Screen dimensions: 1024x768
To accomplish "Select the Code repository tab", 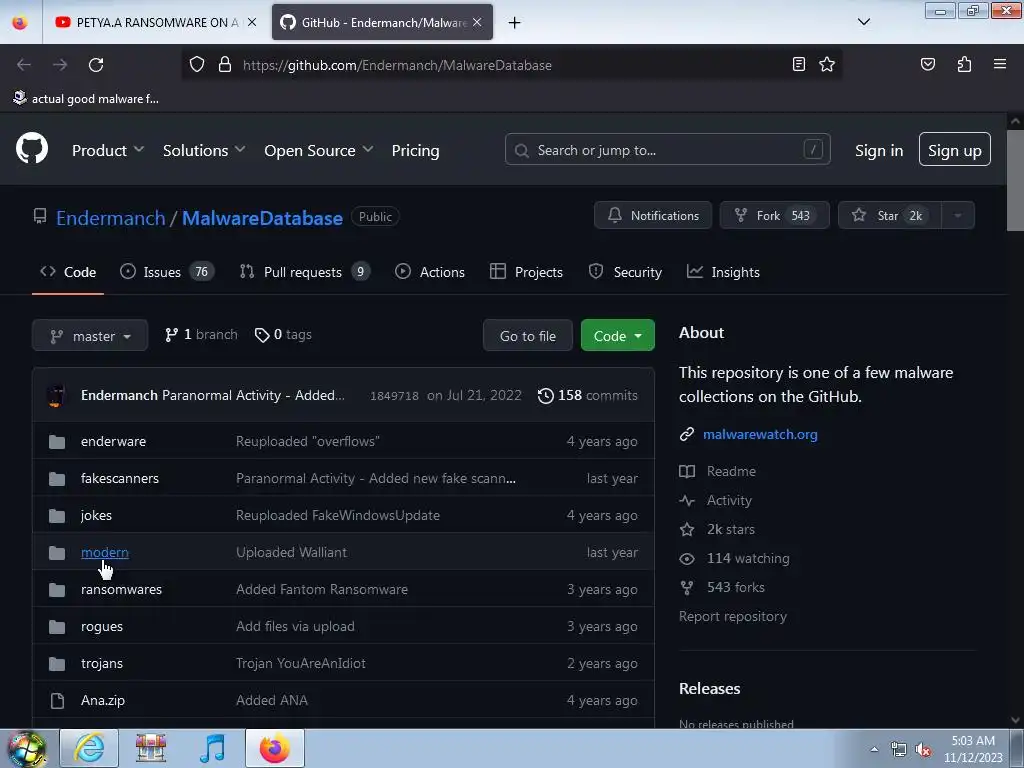I will pos(68,272).
